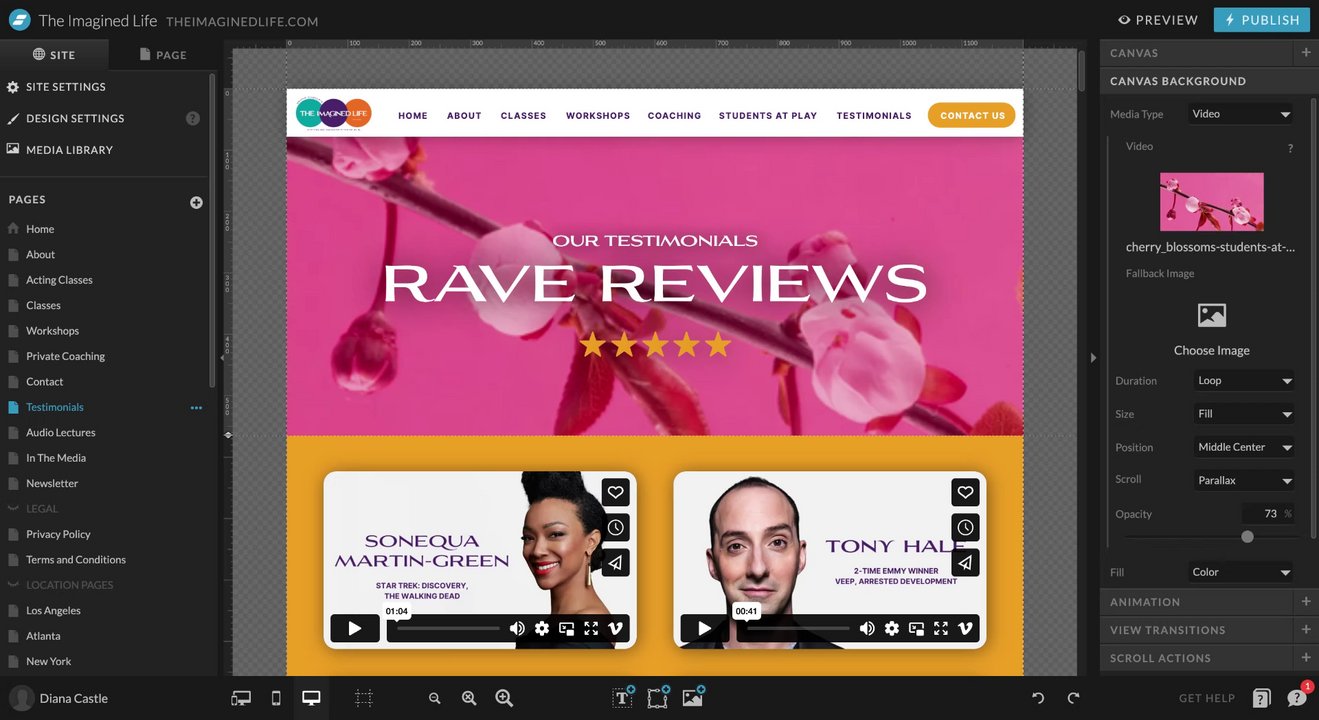This screenshot has height=720, width=1319.
Task: Click the Contact Us button
Action: tap(972, 115)
